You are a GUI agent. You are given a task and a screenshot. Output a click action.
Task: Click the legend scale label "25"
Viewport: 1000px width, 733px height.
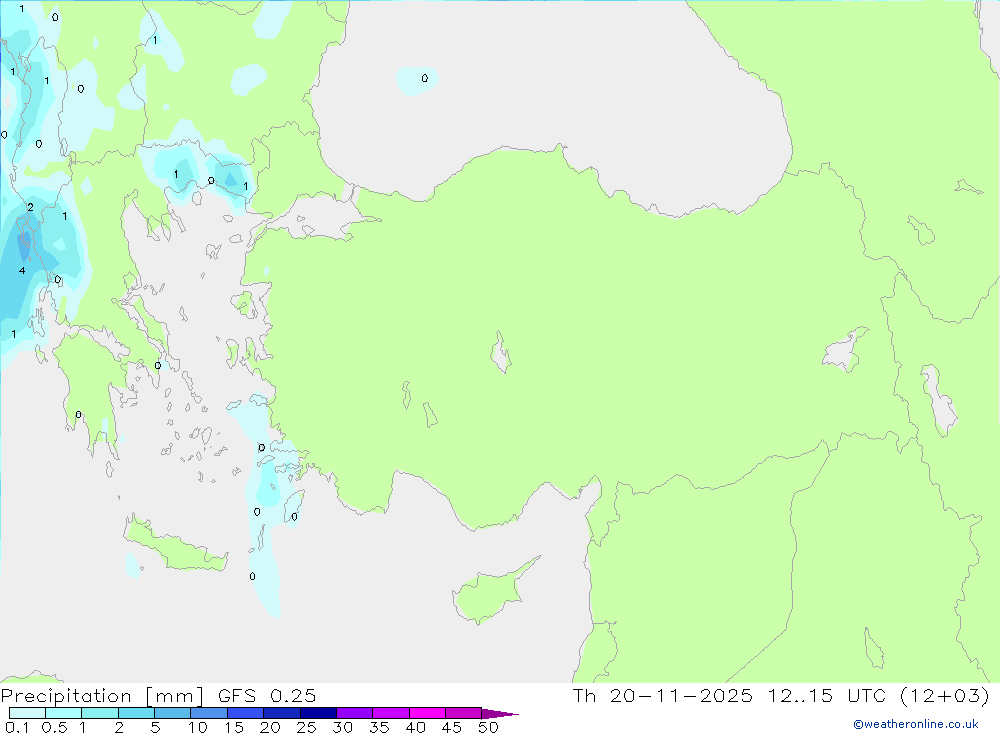306,727
